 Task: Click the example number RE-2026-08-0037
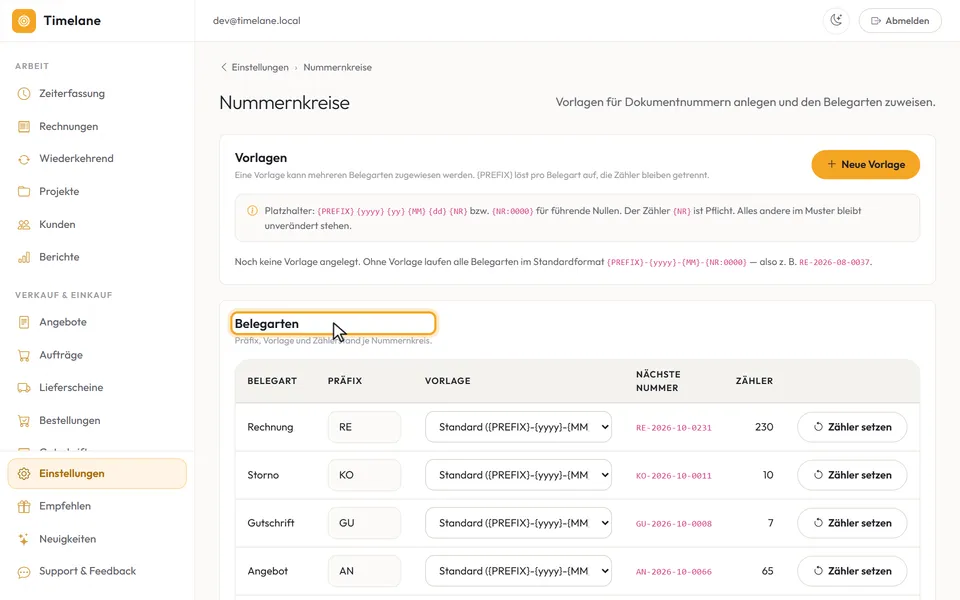coord(834,262)
